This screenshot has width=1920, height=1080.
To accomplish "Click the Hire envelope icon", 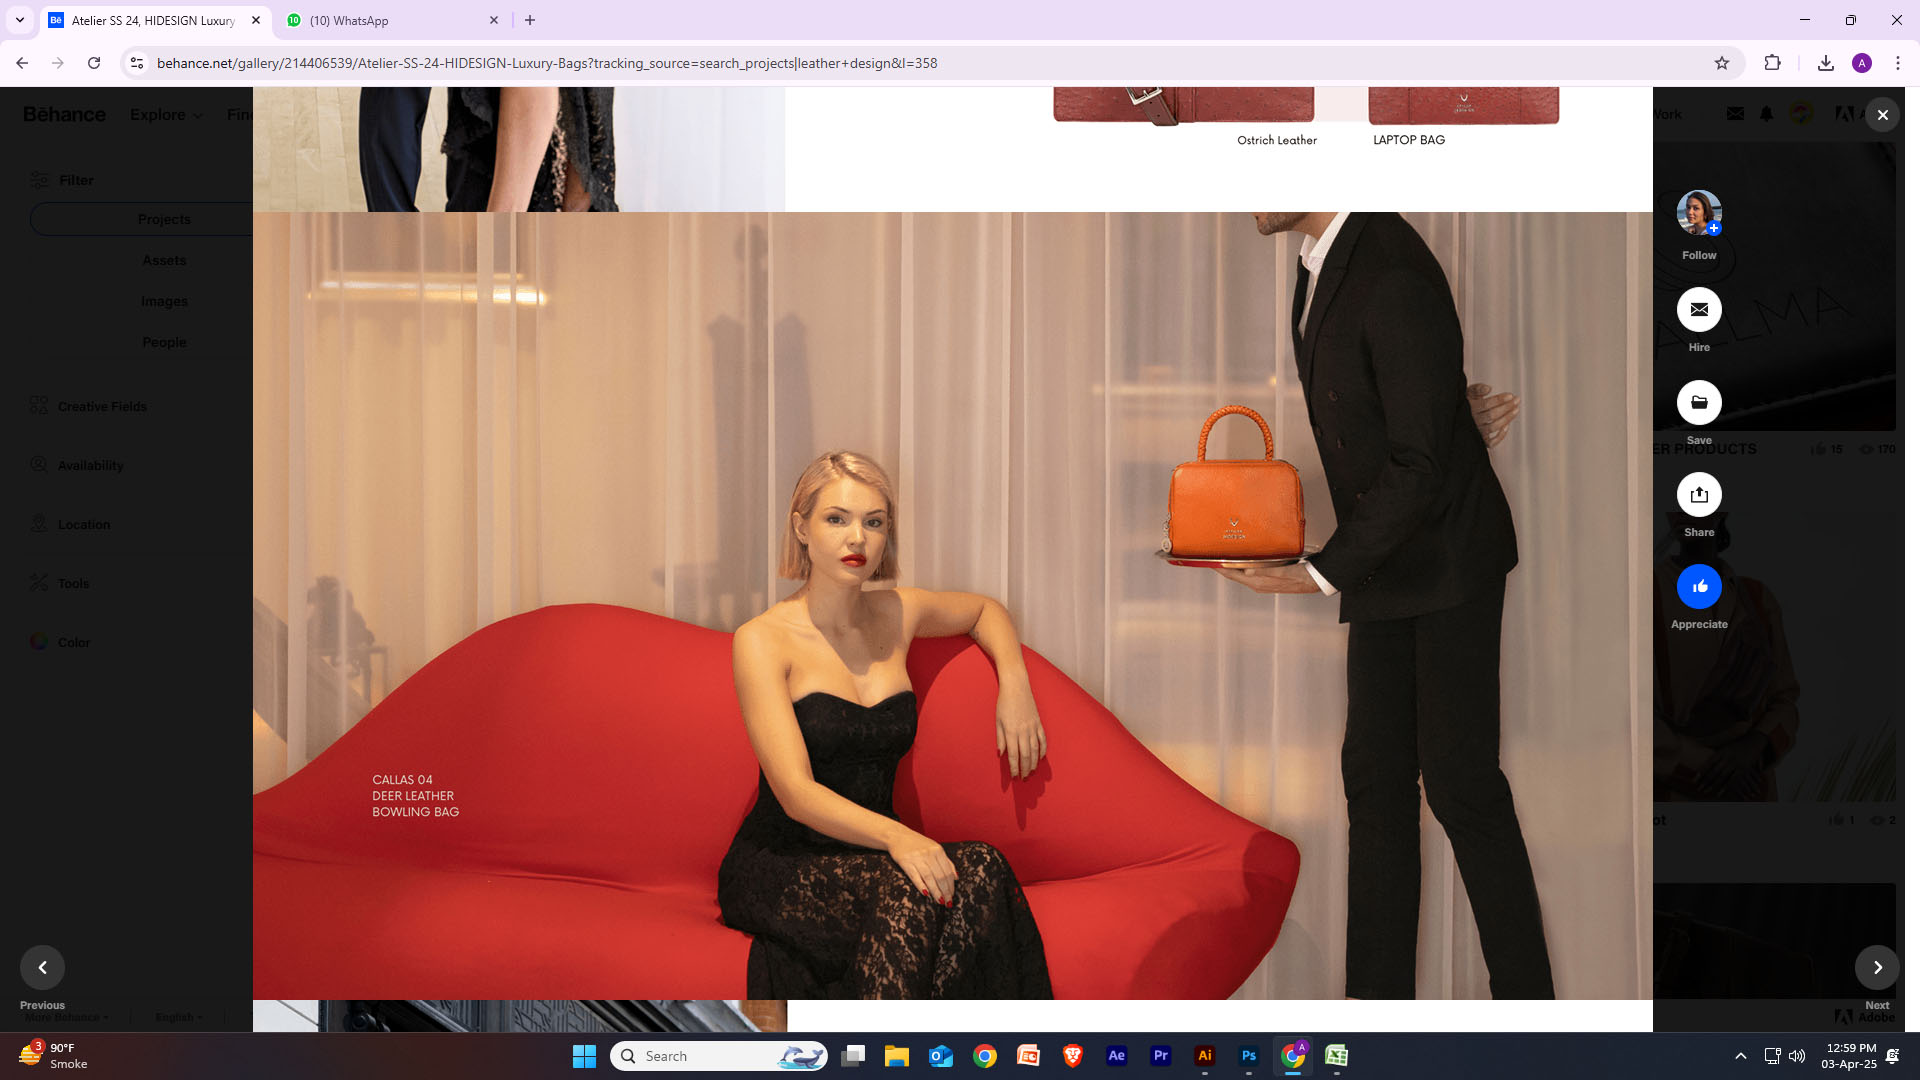I will pyautogui.click(x=1699, y=310).
